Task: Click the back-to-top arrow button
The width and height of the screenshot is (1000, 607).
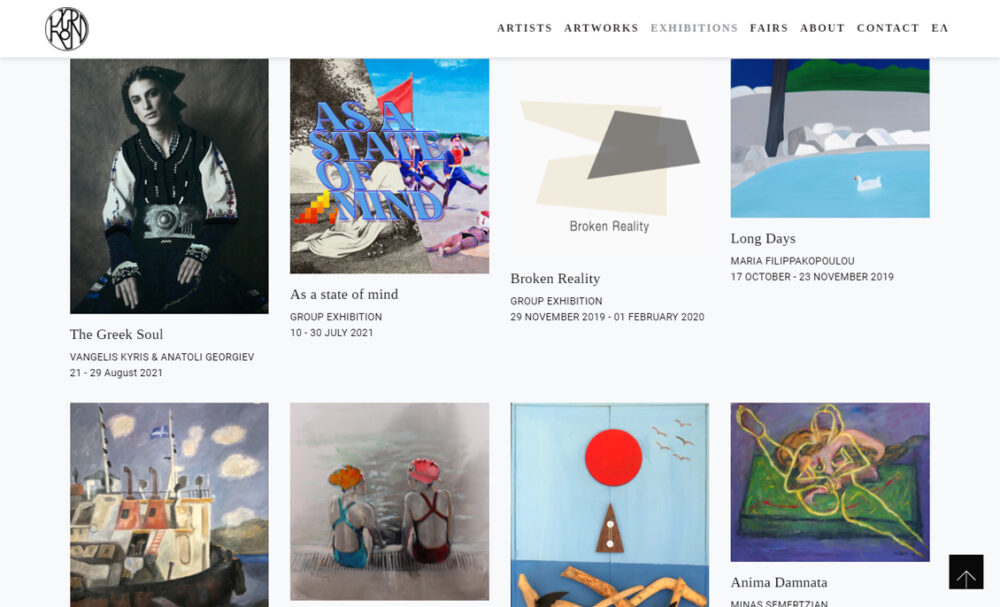Action: (x=966, y=571)
